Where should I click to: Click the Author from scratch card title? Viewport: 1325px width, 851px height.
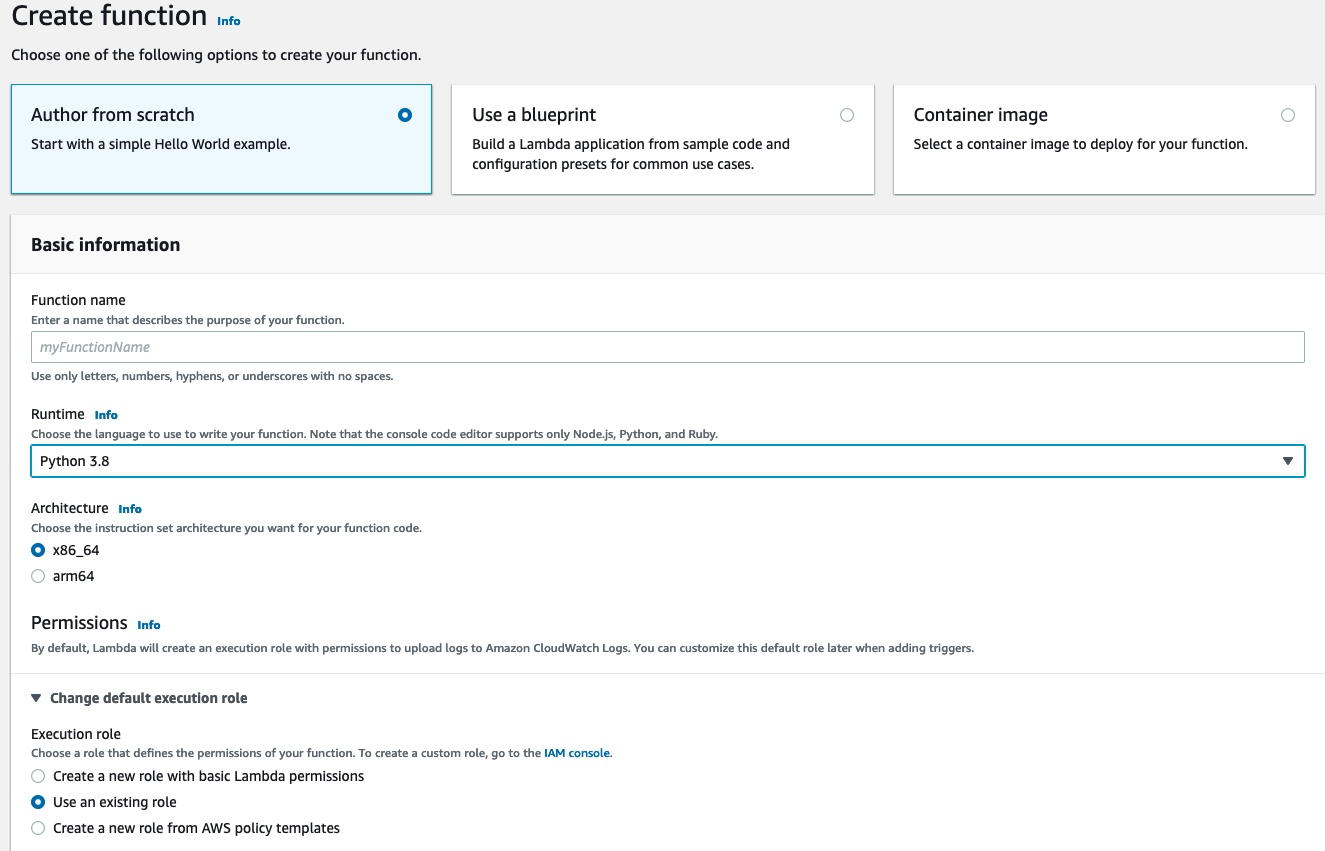click(113, 115)
